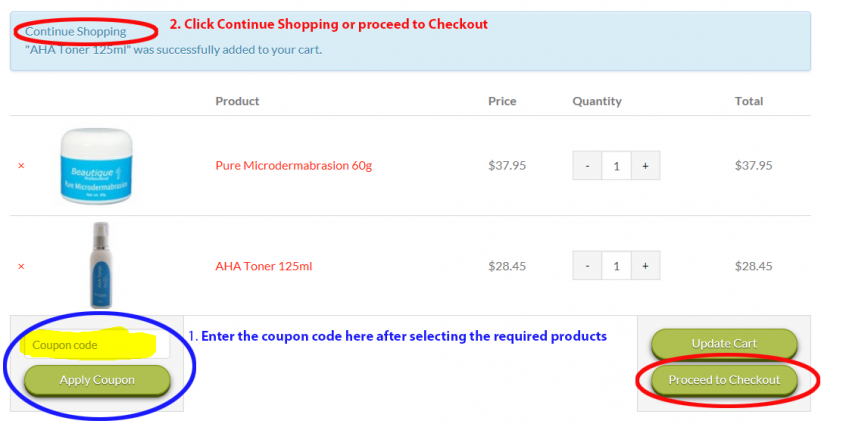
Task: Click the Continue Shopping link
Action: pyautogui.click(x=76, y=31)
